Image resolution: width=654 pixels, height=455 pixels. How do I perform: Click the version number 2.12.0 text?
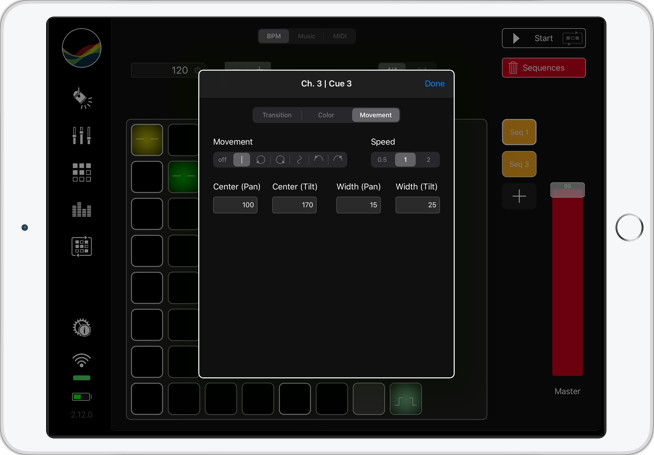pyautogui.click(x=82, y=415)
